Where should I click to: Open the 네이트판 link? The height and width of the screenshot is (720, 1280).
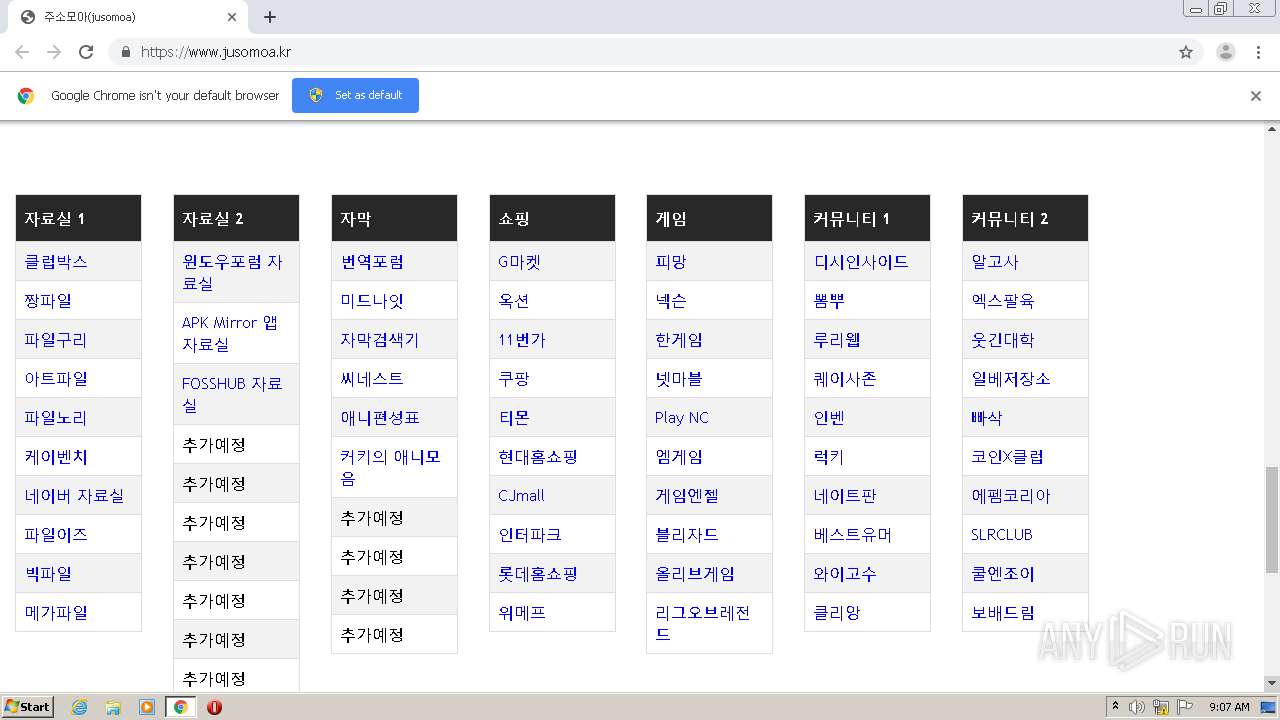[x=845, y=495]
